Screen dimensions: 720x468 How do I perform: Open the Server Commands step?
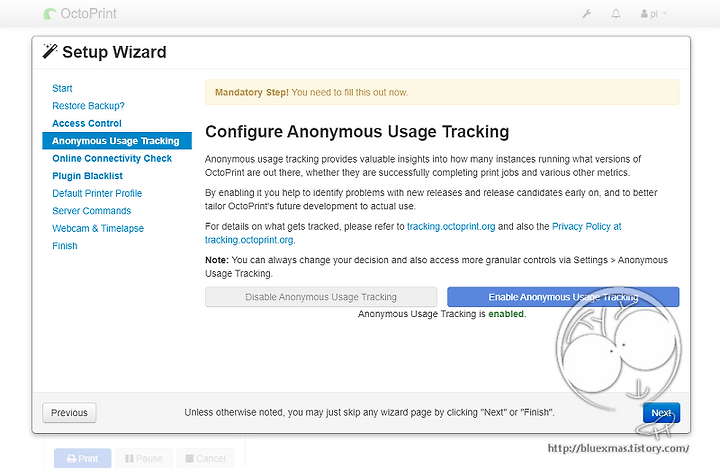[92, 211]
